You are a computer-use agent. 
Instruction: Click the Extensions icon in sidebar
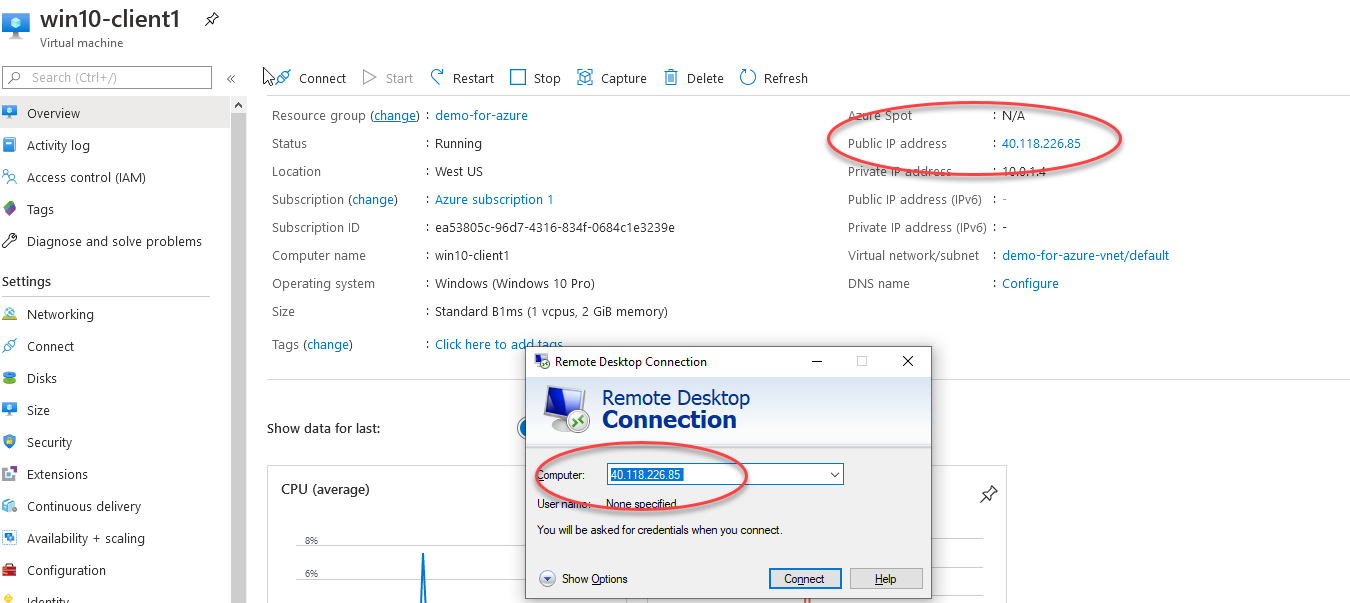pyautogui.click(x=10, y=474)
